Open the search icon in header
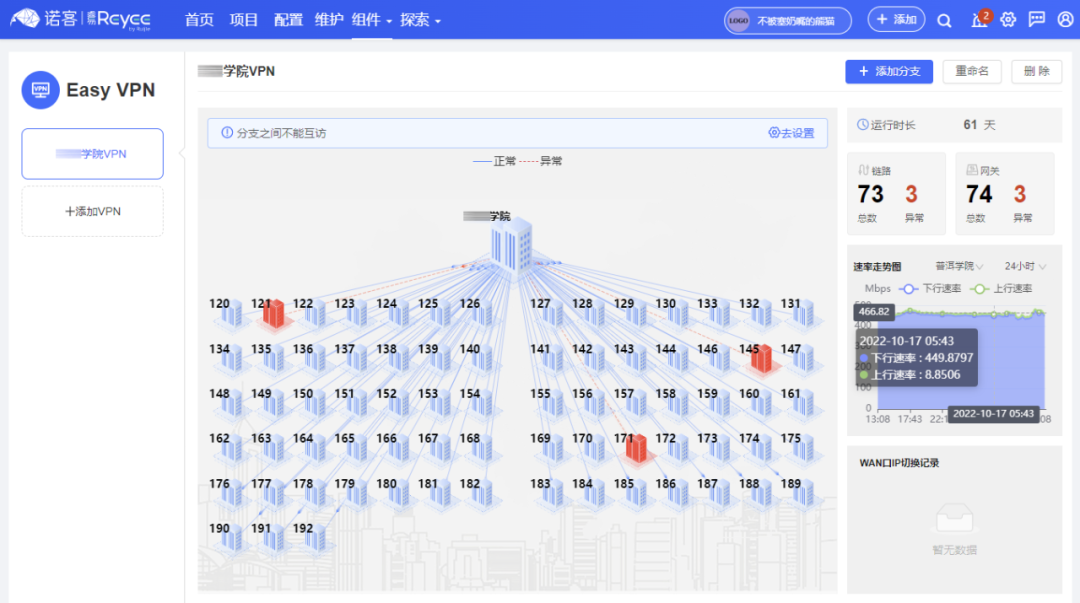The width and height of the screenshot is (1080, 603). (x=944, y=21)
